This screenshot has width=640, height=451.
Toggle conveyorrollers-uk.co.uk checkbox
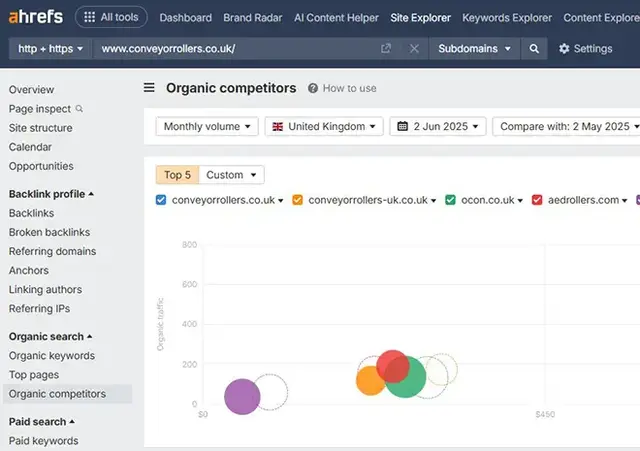tap(298, 200)
